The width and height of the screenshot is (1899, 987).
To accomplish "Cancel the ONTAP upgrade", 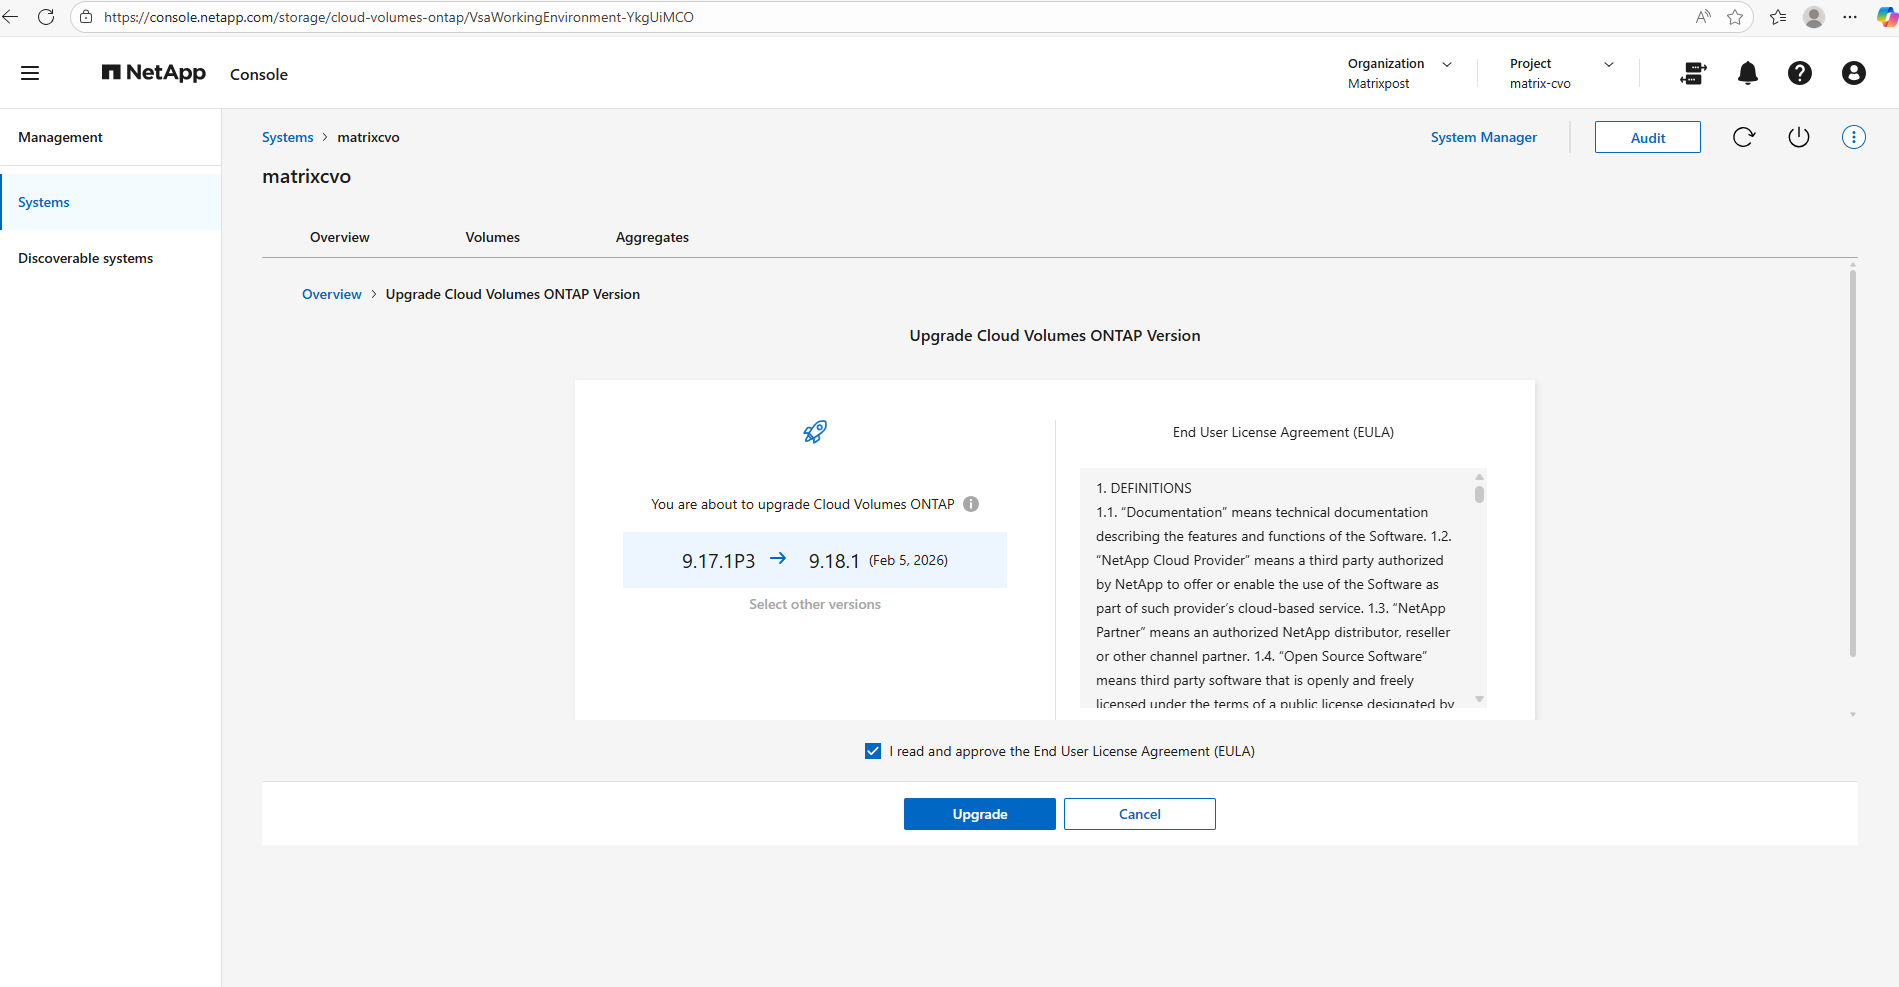I will [1139, 814].
